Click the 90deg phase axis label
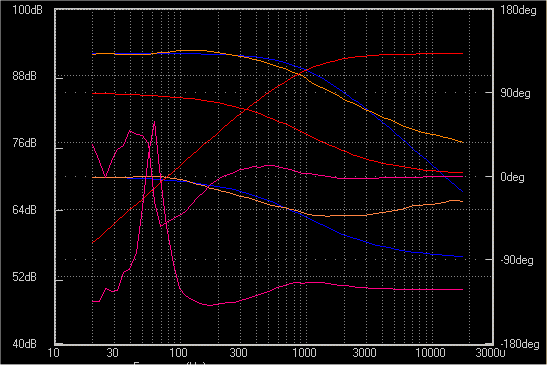Viewport: 547px width, 365px height. 515,93
